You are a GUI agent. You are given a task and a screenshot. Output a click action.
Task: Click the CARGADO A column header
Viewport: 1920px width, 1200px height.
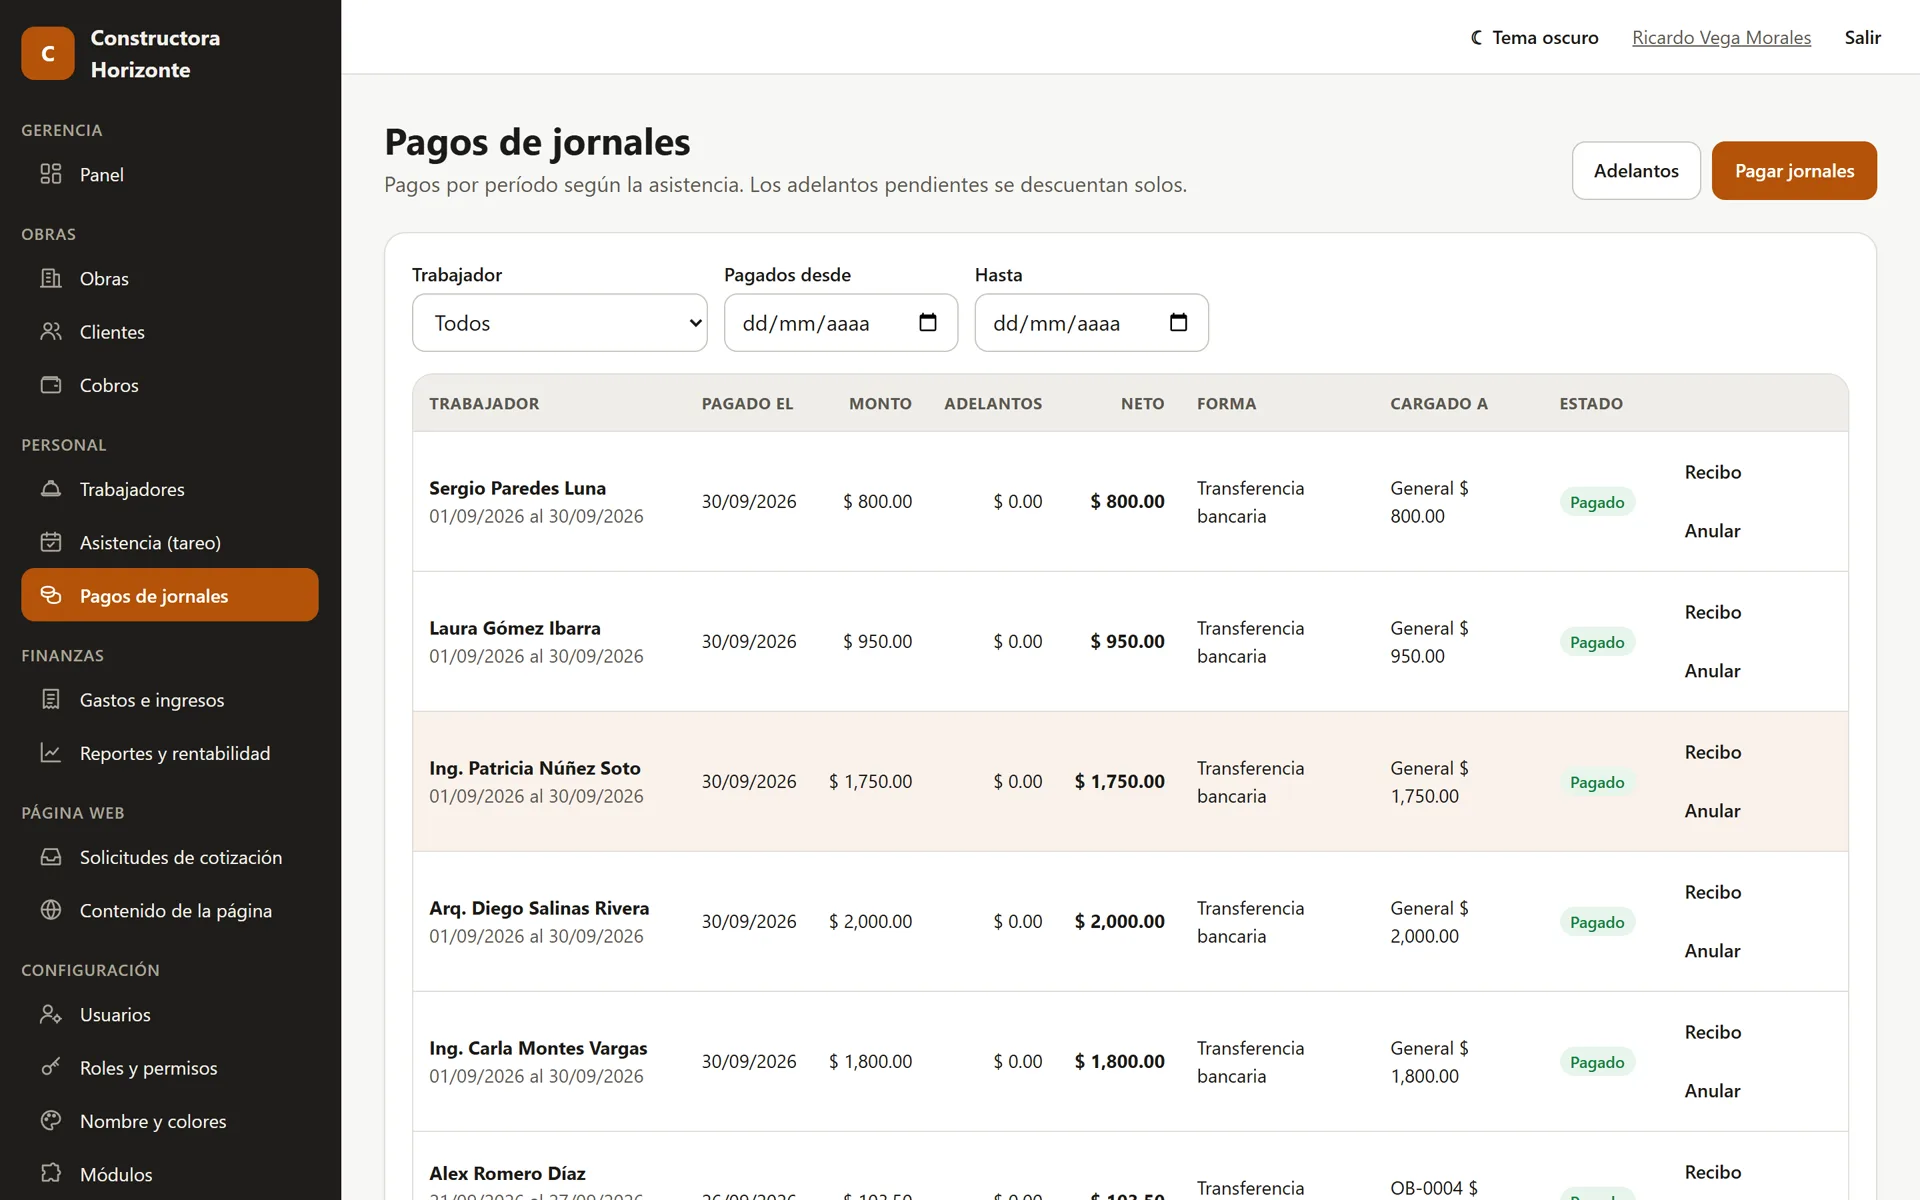pyautogui.click(x=1438, y=403)
